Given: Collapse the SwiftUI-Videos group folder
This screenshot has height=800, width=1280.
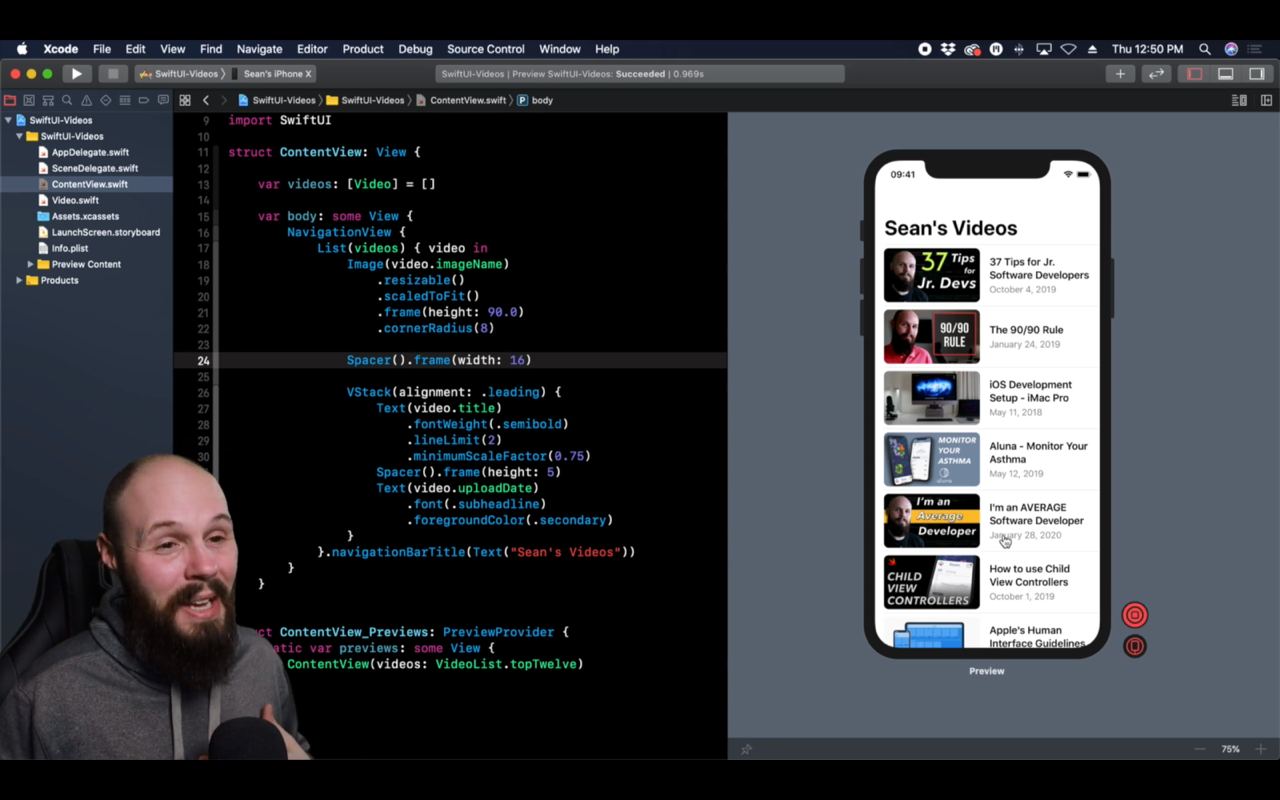Looking at the screenshot, I should (x=19, y=136).
